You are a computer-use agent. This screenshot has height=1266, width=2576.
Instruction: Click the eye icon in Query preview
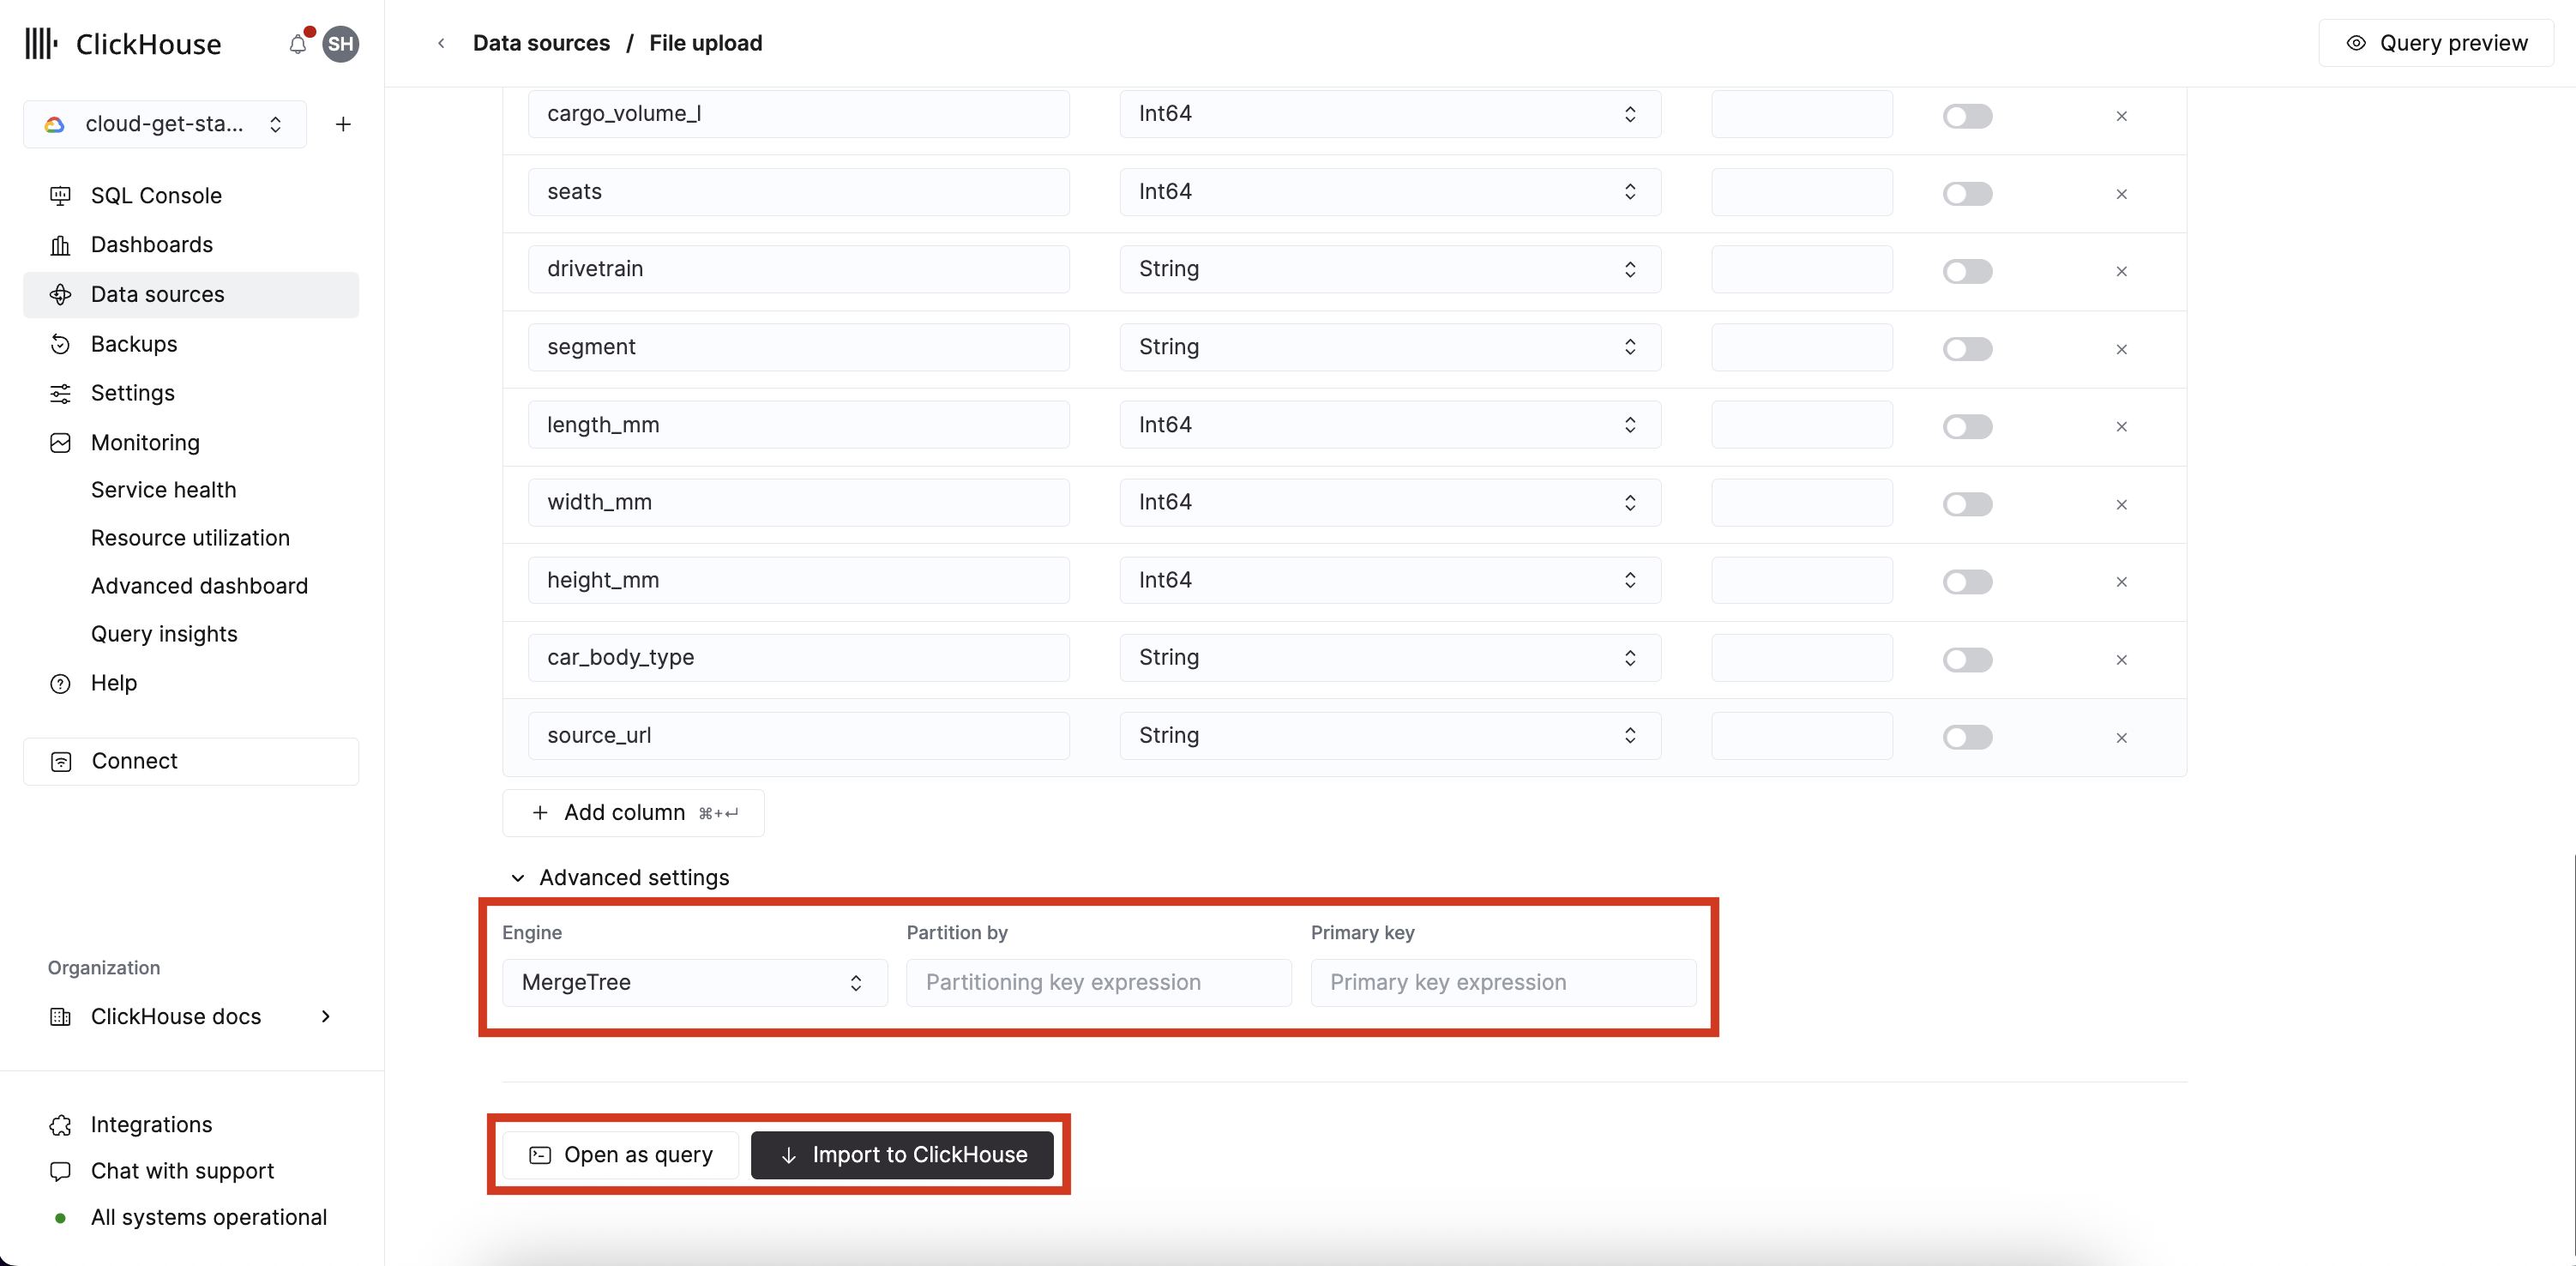click(x=2356, y=43)
